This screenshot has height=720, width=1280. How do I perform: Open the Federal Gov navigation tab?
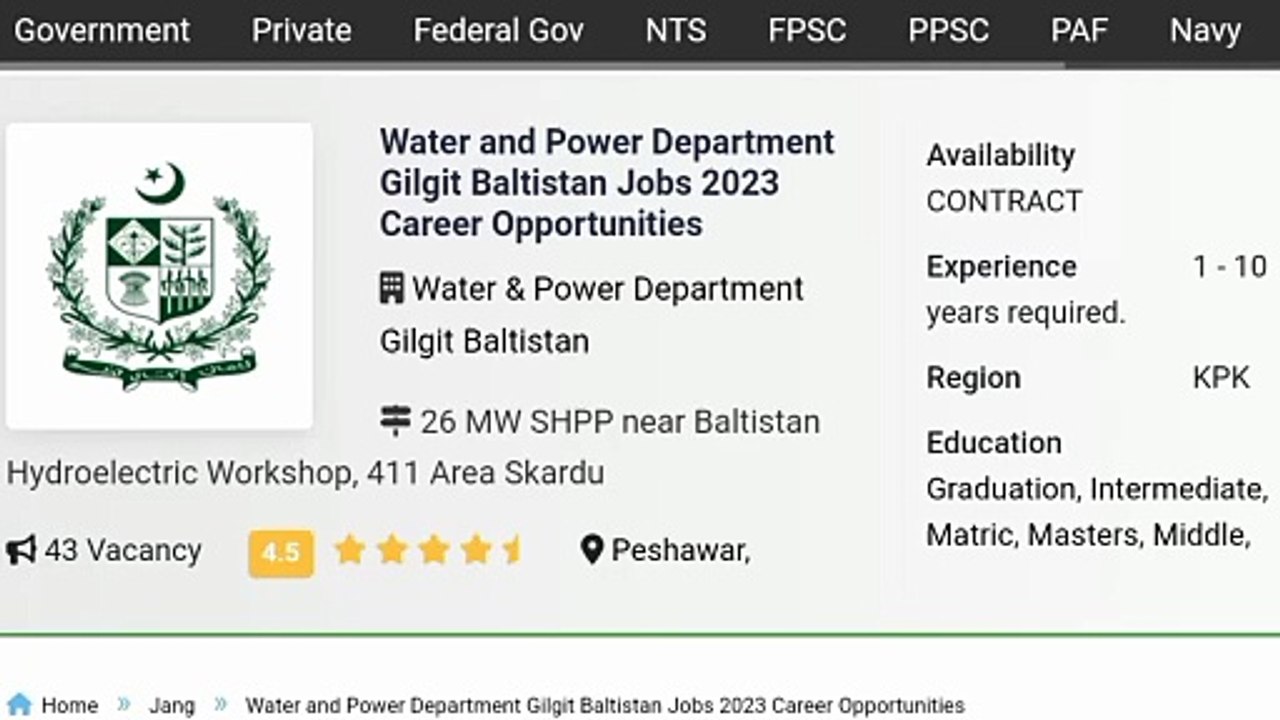click(499, 31)
